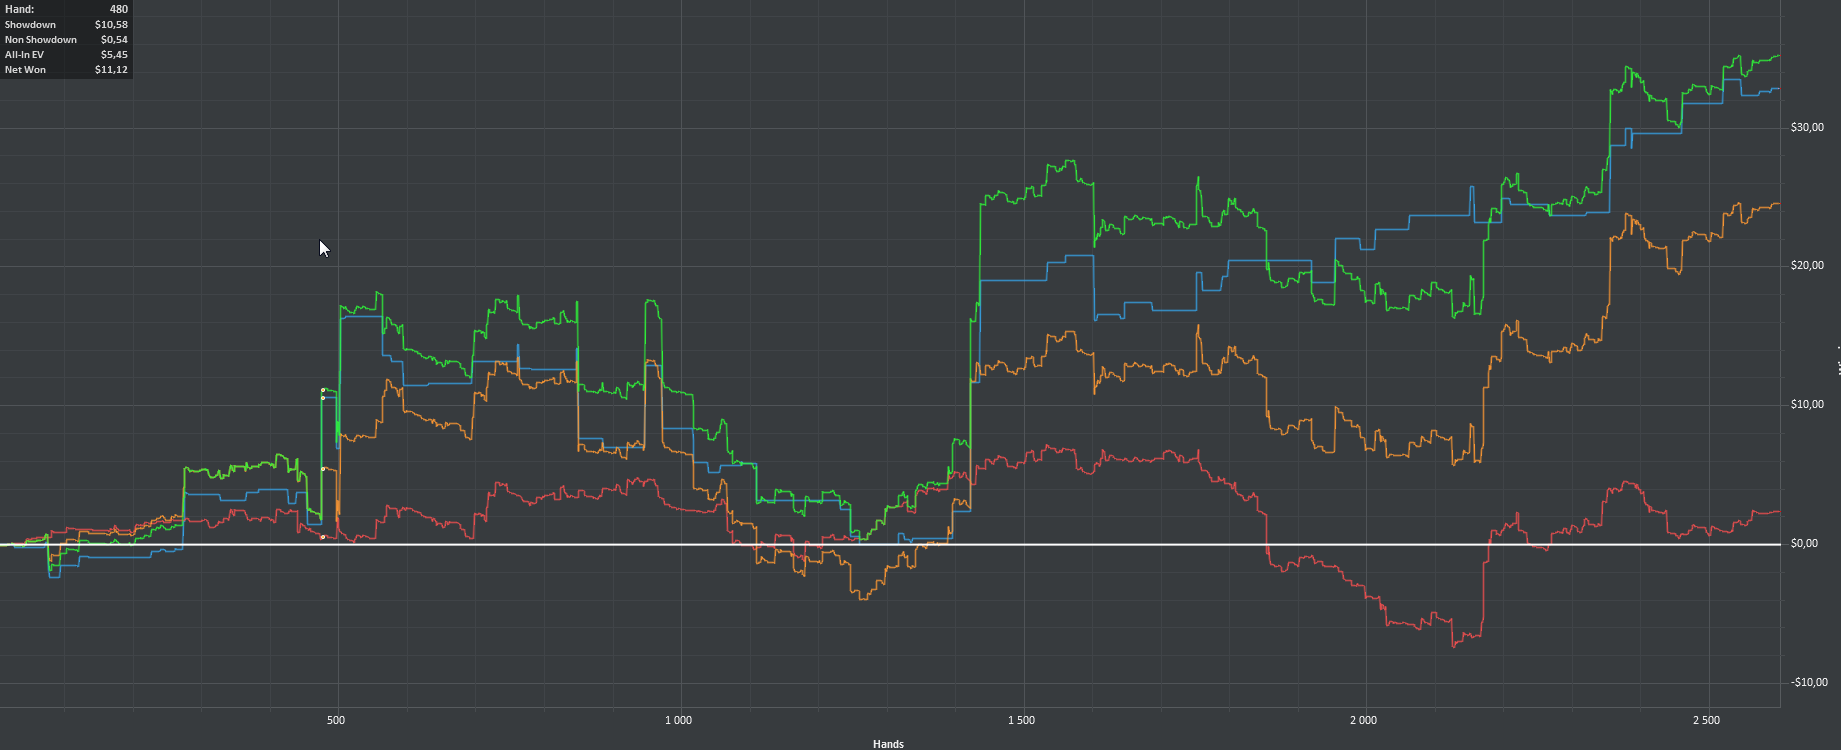Click the 1 000 hands x-axis label

coord(678,720)
